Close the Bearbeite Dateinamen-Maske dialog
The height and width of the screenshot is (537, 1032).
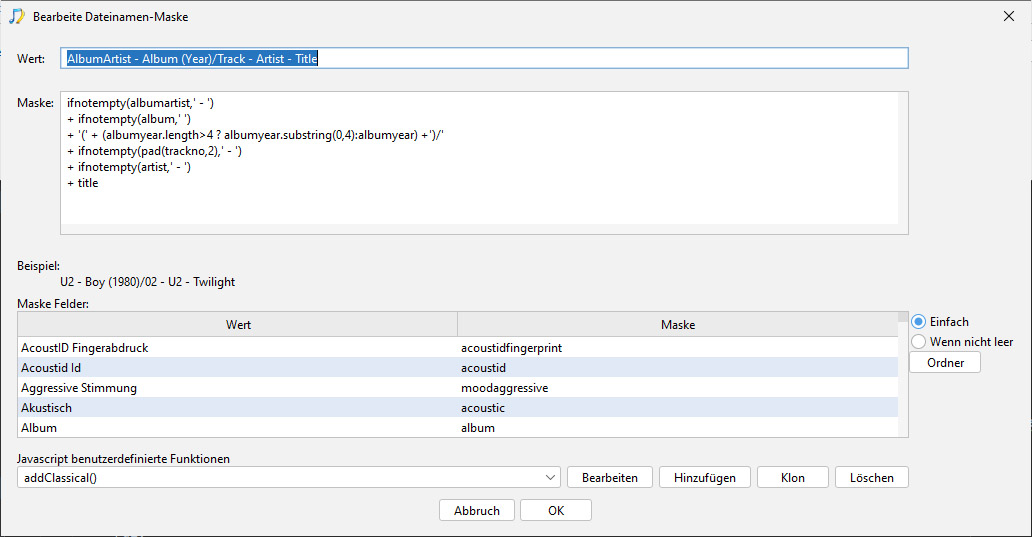pos(1008,16)
